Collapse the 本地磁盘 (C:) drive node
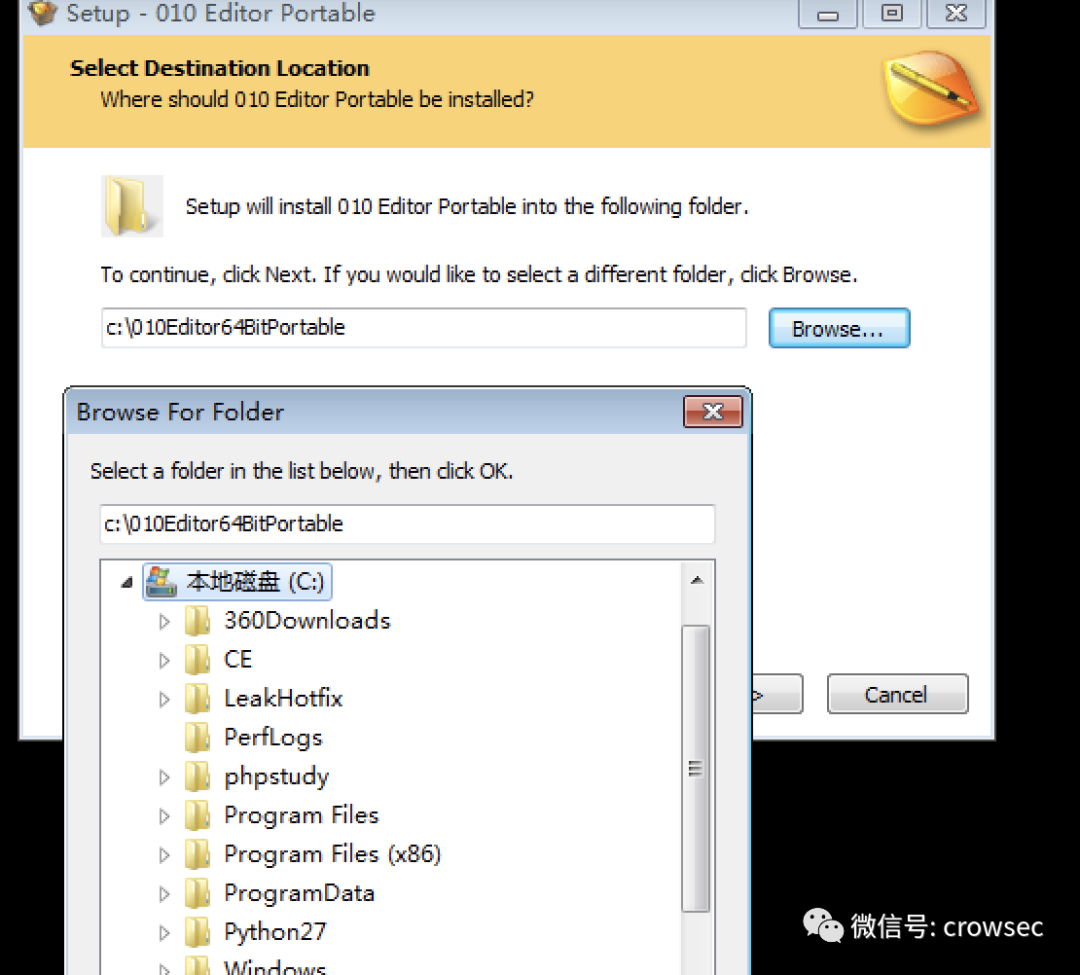Image resolution: width=1080 pixels, height=975 pixels. 126,583
